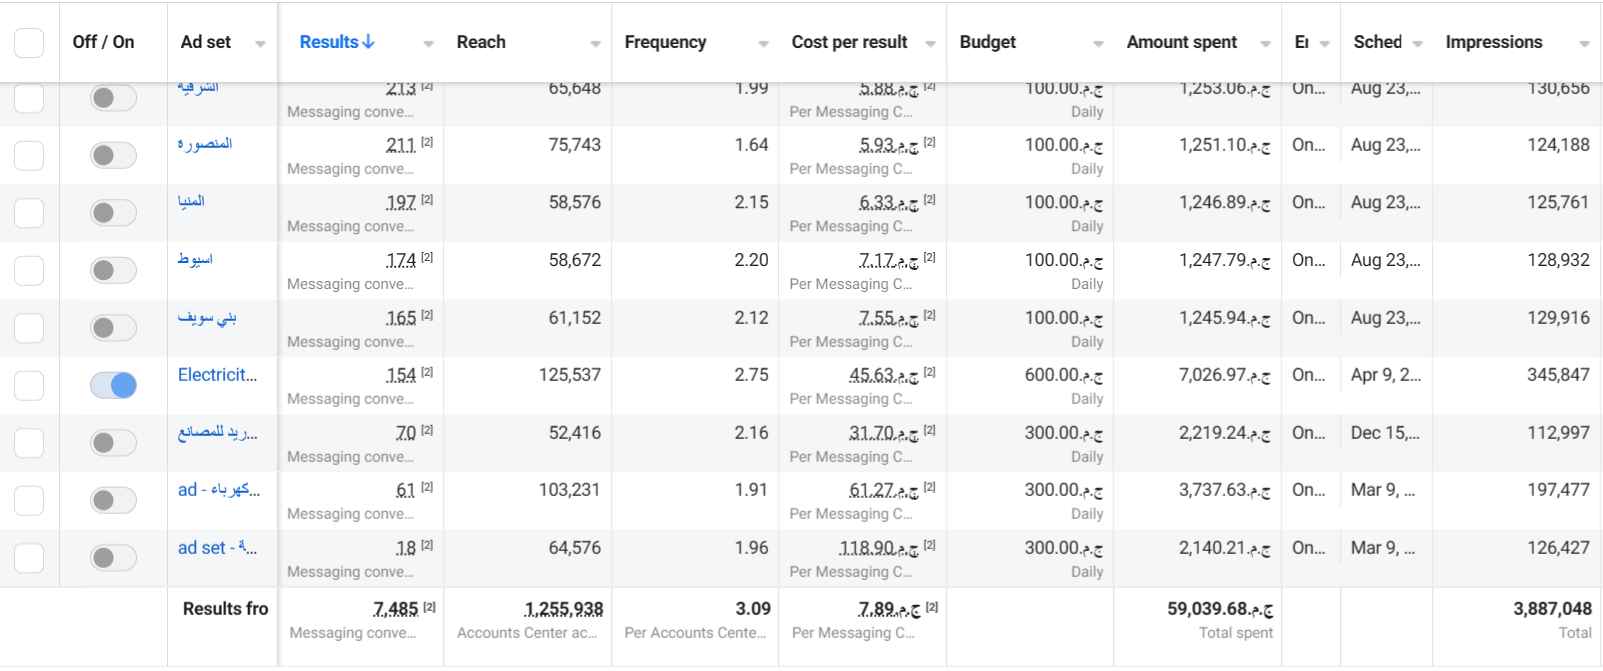Image resolution: width=1603 pixels, height=671 pixels.
Task: Tick the select-all checkbox in header
Action: (x=29, y=43)
